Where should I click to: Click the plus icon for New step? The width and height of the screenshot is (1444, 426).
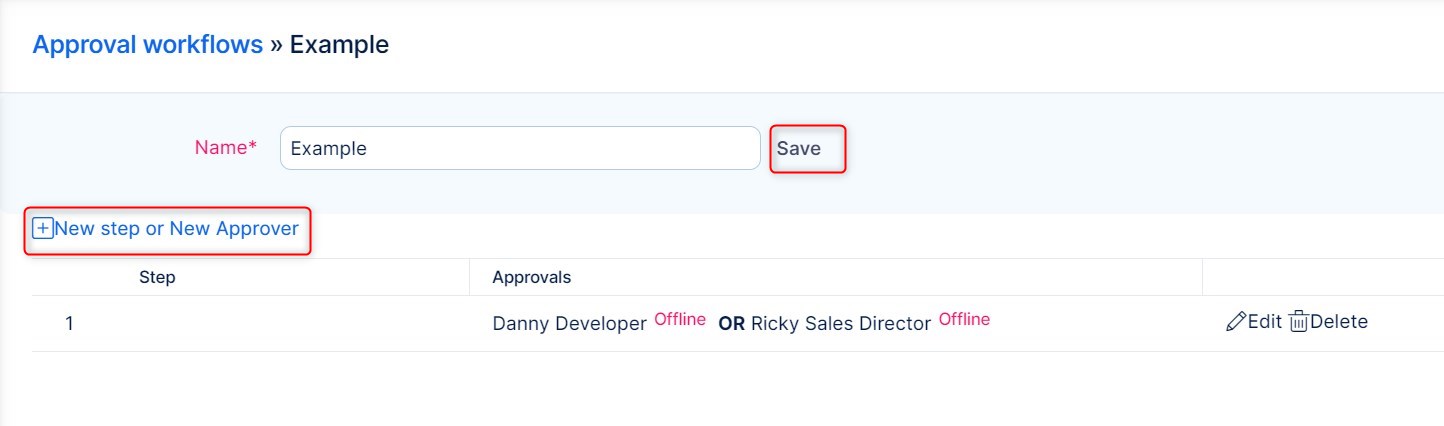[x=43, y=229]
